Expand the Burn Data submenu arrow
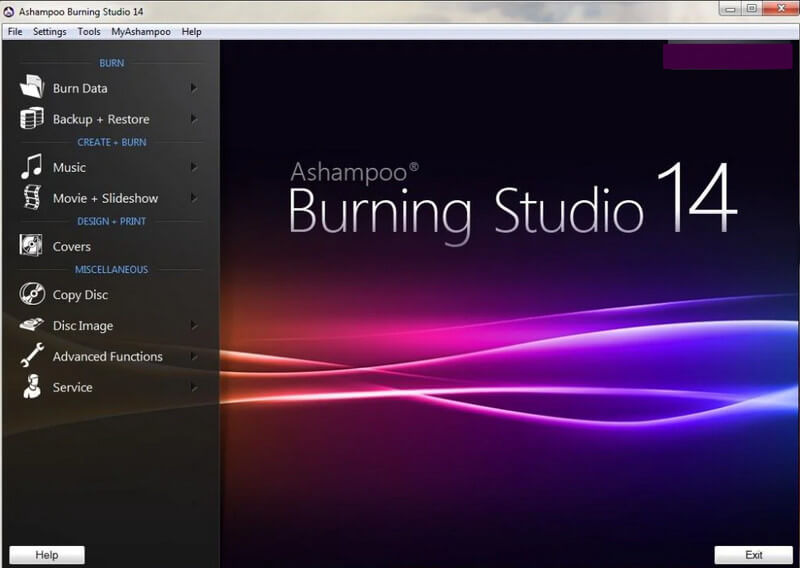The width and height of the screenshot is (800, 568). coord(193,88)
